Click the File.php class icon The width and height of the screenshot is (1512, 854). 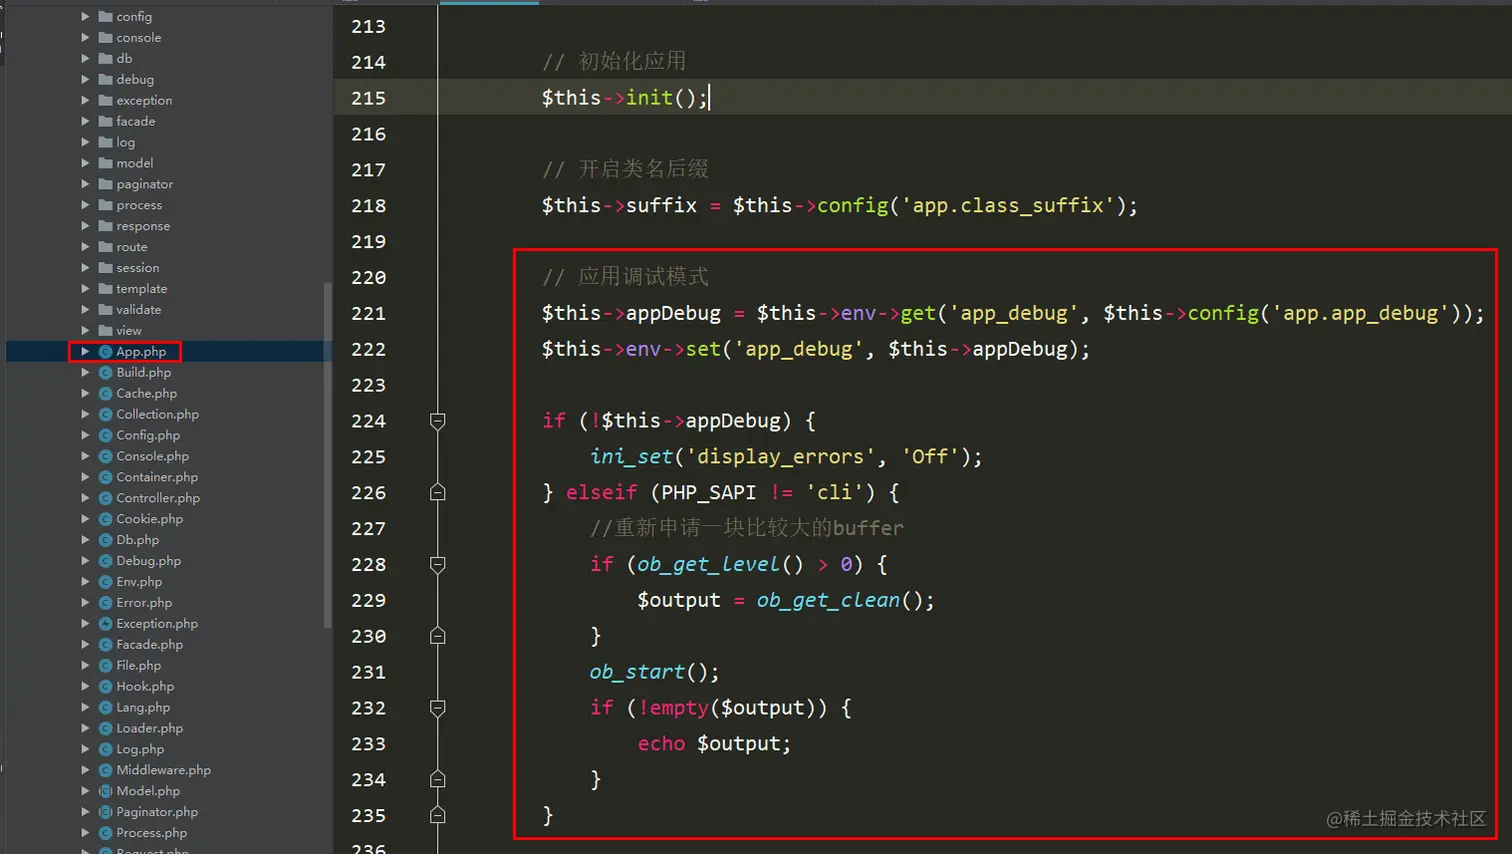coord(105,666)
